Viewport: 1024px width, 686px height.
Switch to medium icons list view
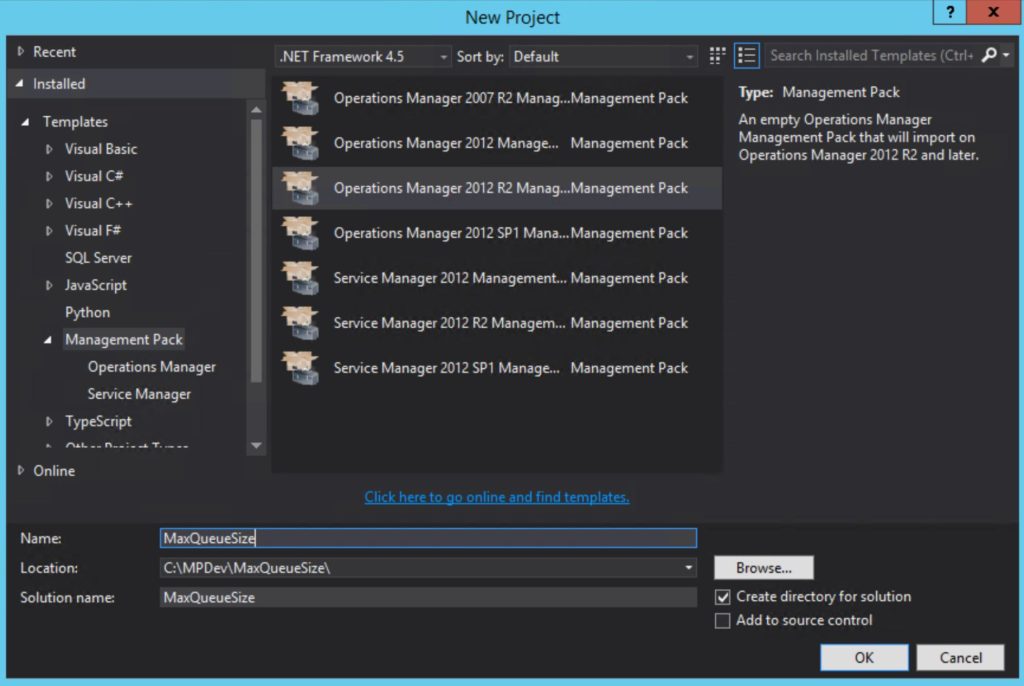tap(746, 56)
